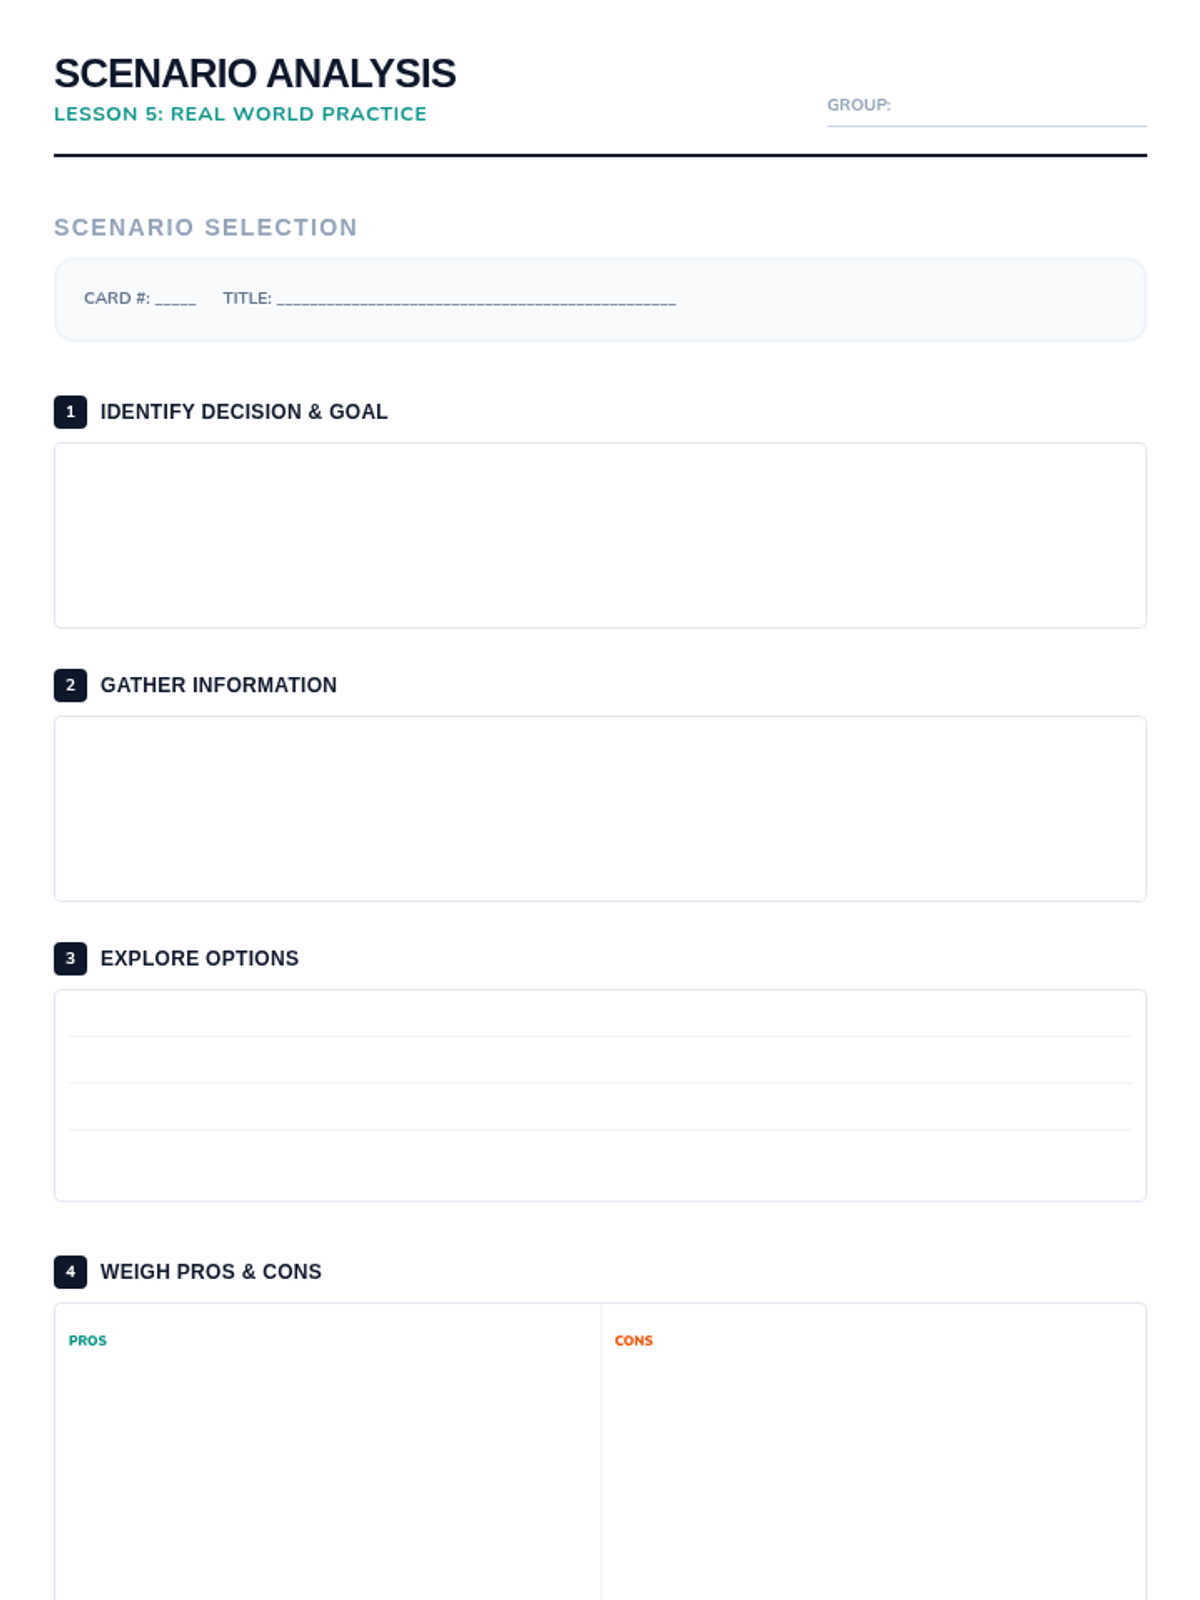Click the step 4 number badge
This screenshot has width=1200, height=1600.
click(x=70, y=1272)
